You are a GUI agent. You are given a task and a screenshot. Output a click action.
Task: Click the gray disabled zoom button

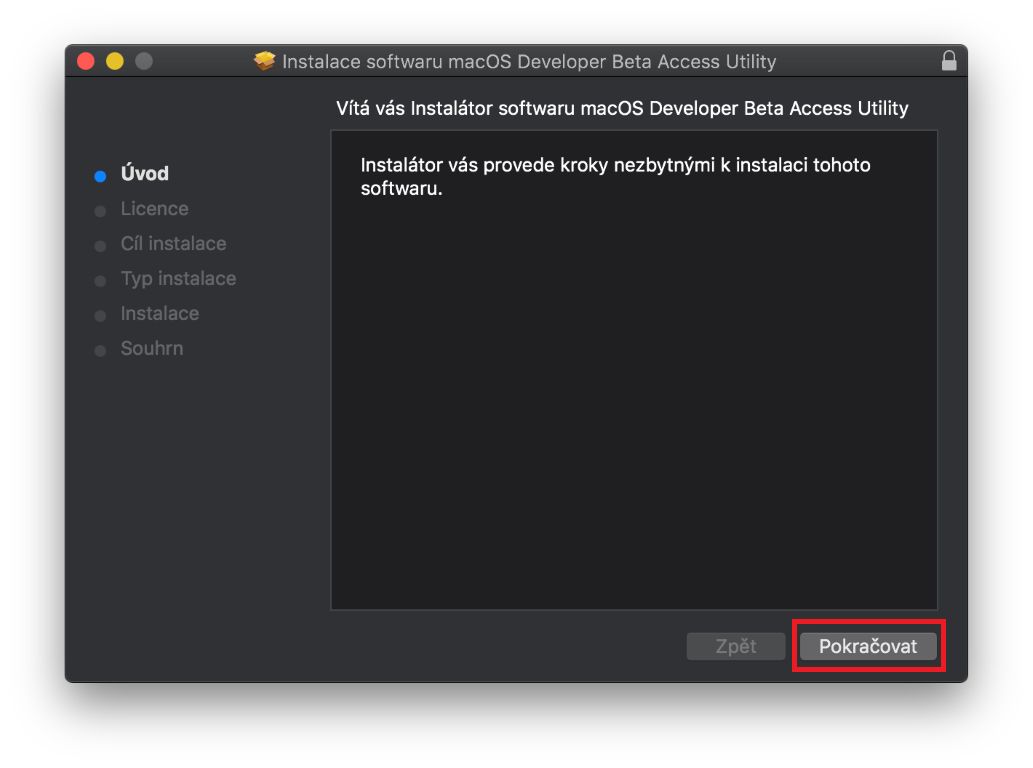coord(144,61)
